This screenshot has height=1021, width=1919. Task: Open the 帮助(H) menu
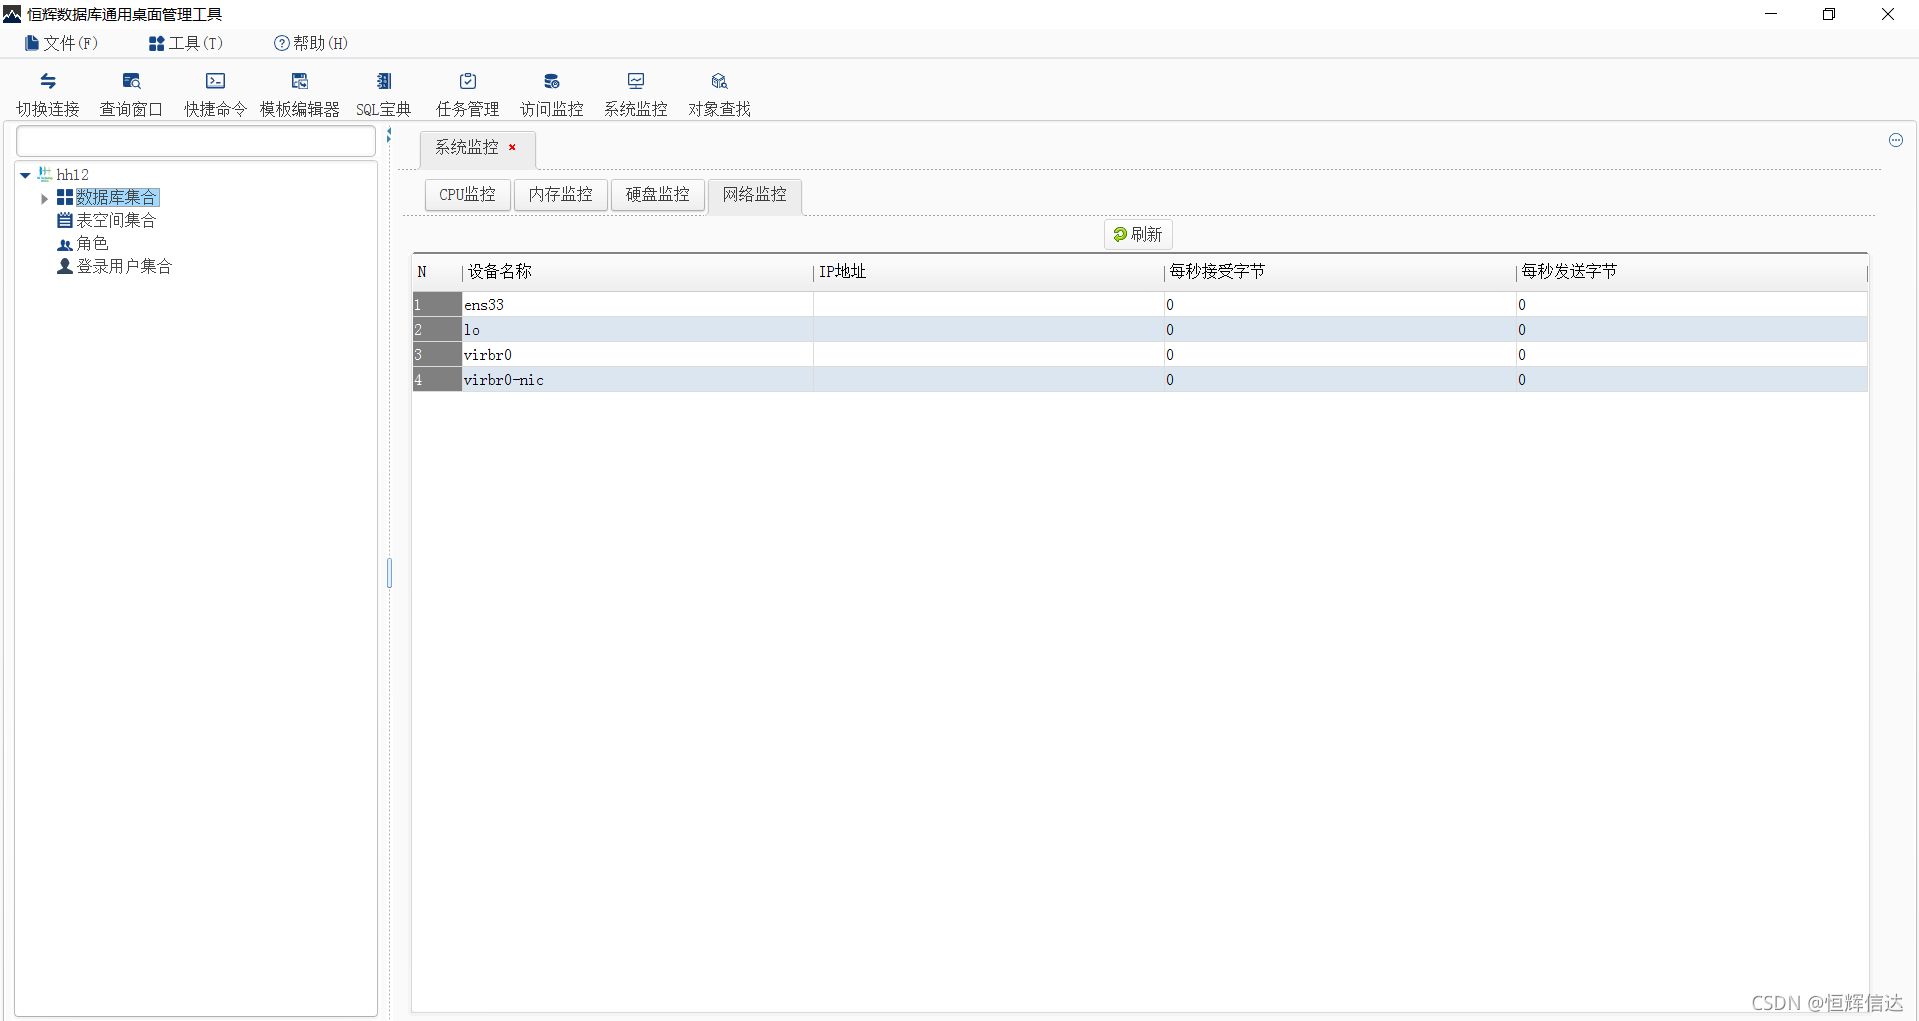[311, 43]
